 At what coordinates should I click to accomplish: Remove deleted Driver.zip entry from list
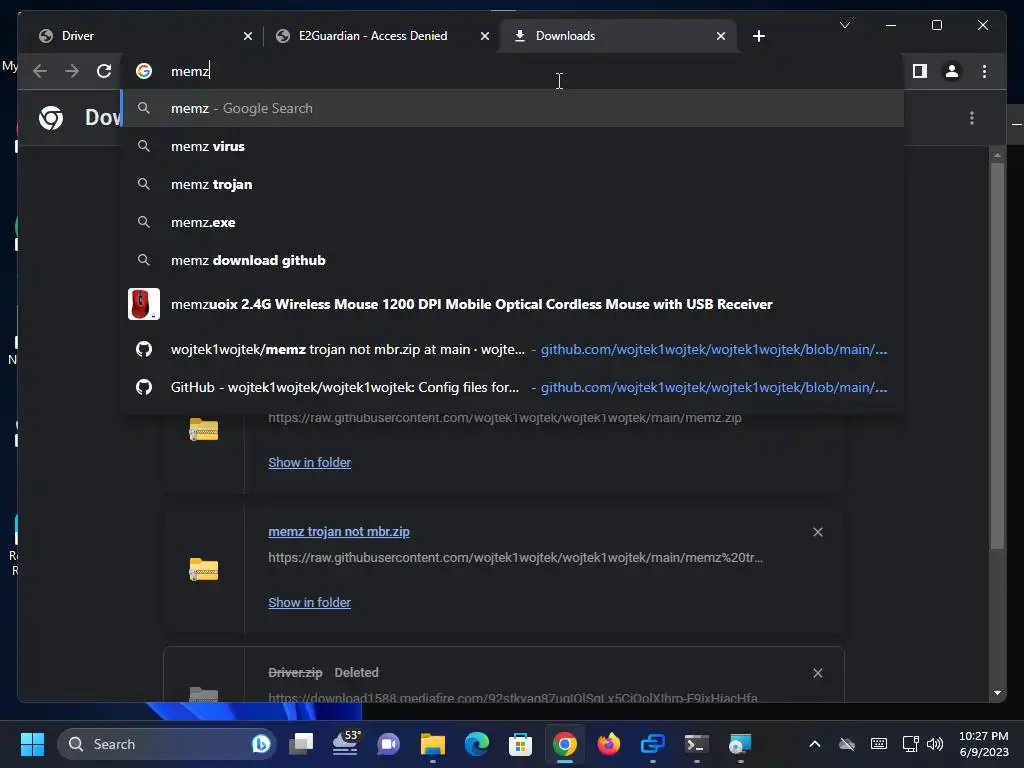tap(818, 673)
